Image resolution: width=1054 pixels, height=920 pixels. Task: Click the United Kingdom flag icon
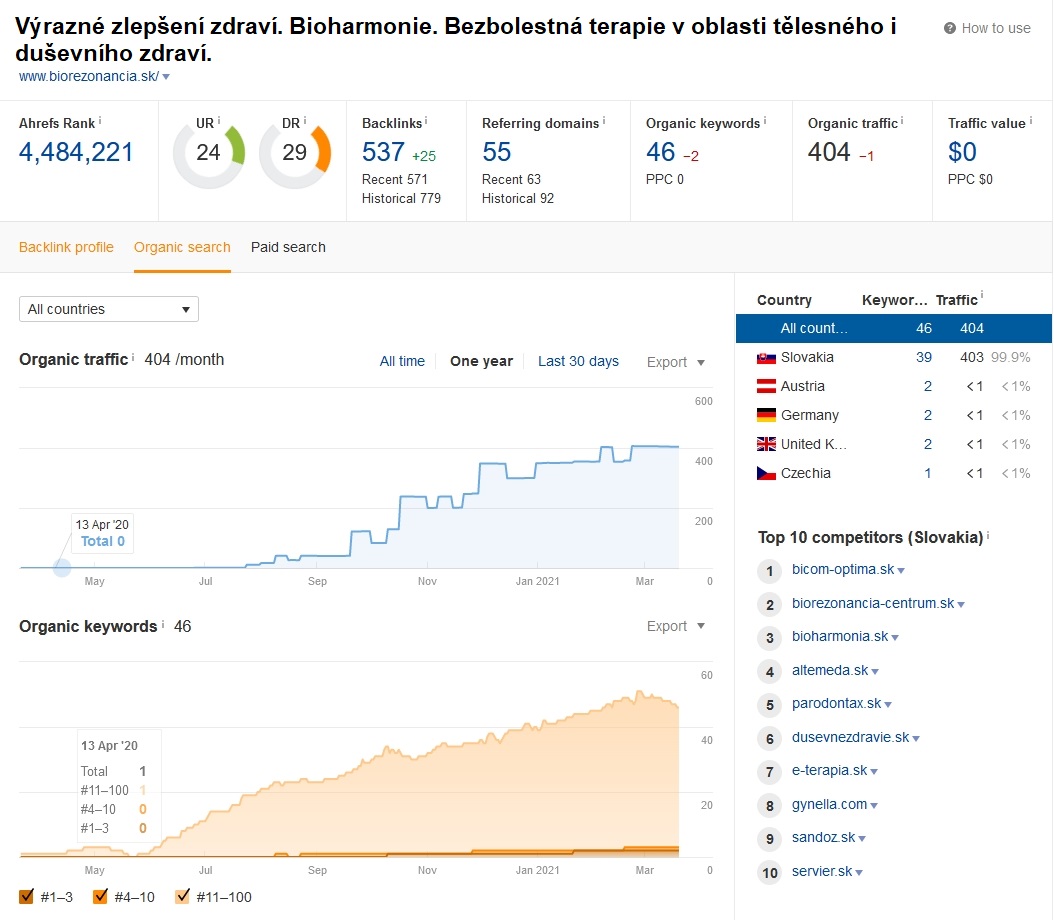click(x=766, y=444)
